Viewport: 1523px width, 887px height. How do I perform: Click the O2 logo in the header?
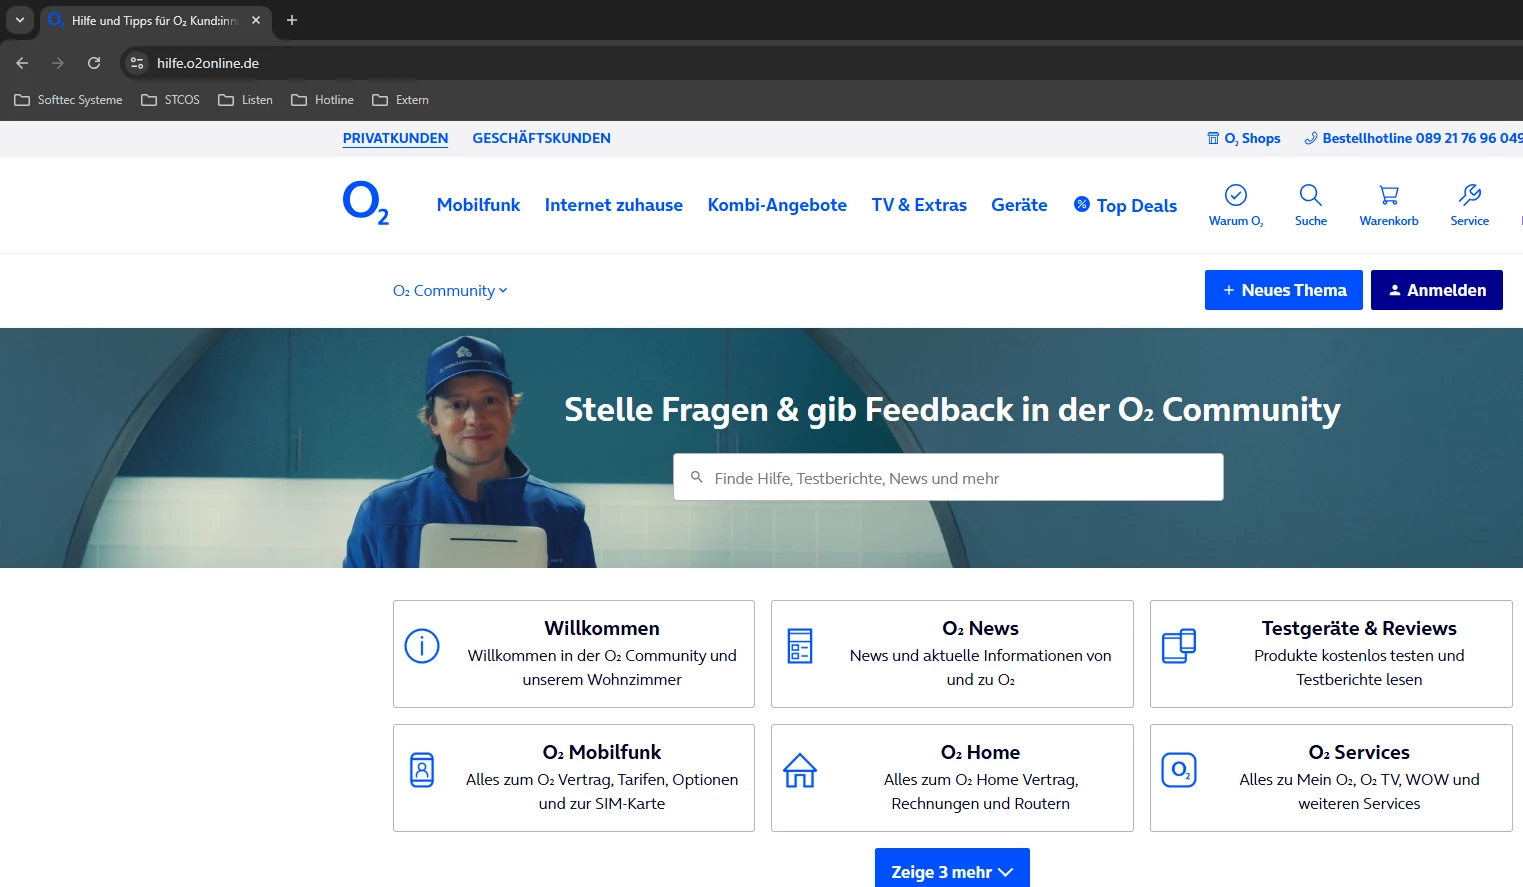point(365,203)
